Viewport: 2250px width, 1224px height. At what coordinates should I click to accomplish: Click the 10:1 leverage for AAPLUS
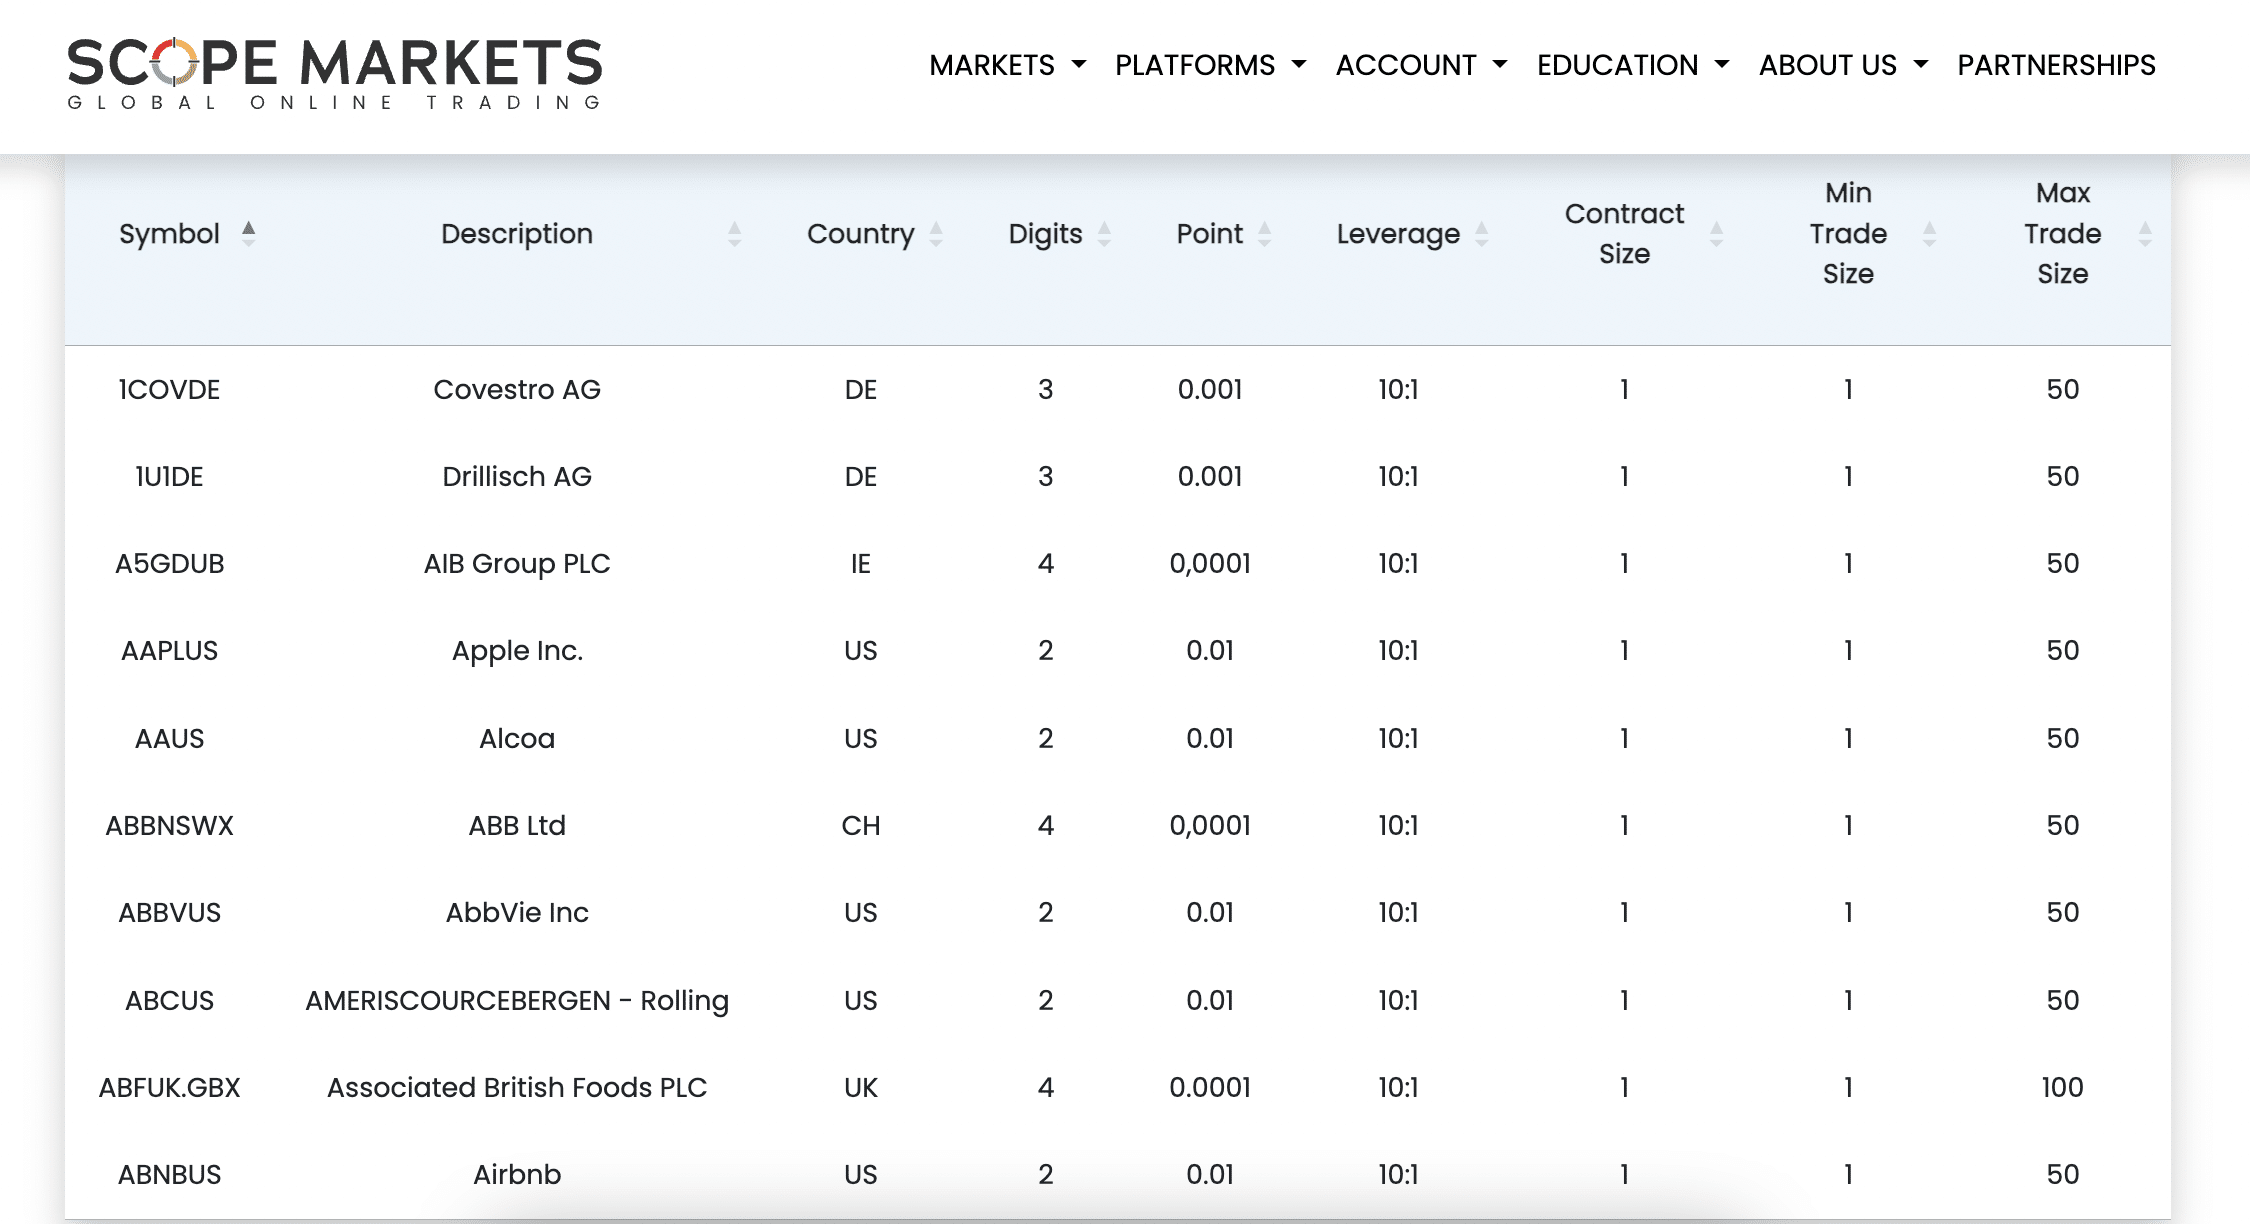pyautogui.click(x=1398, y=651)
